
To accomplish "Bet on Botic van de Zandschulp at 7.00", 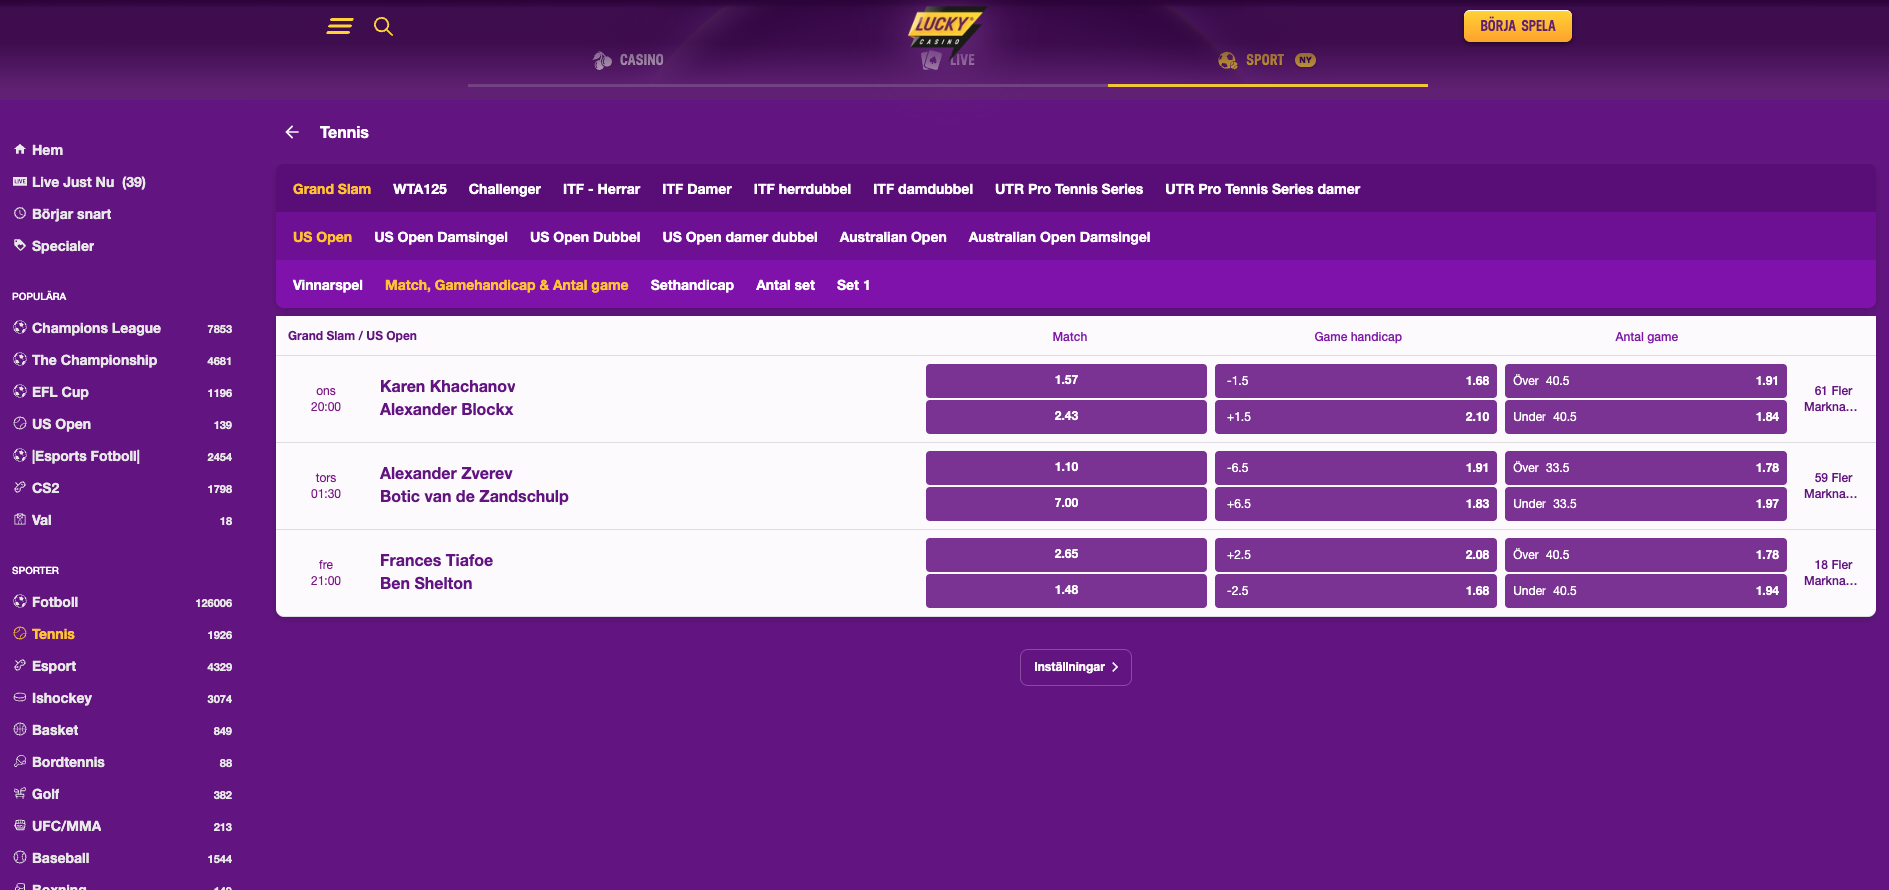I will pyautogui.click(x=1066, y=504).
